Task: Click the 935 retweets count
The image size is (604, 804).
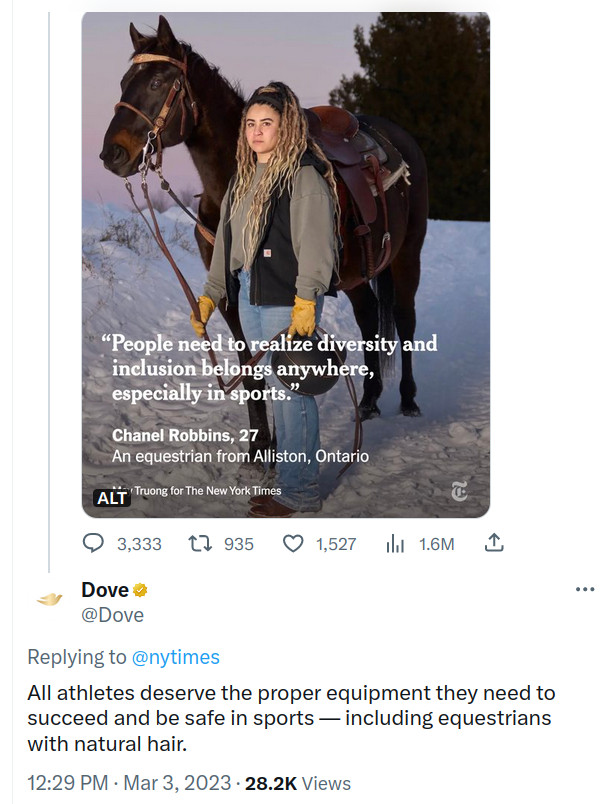Action: click(238, 544)
